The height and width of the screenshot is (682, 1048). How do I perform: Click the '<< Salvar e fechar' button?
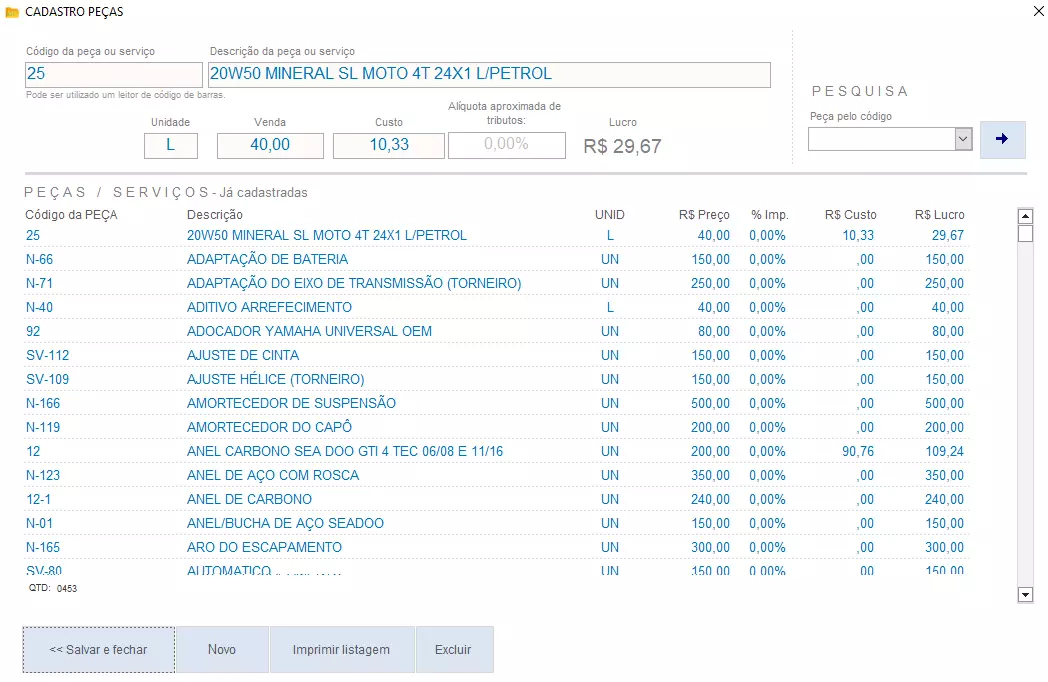click(99, 649)
